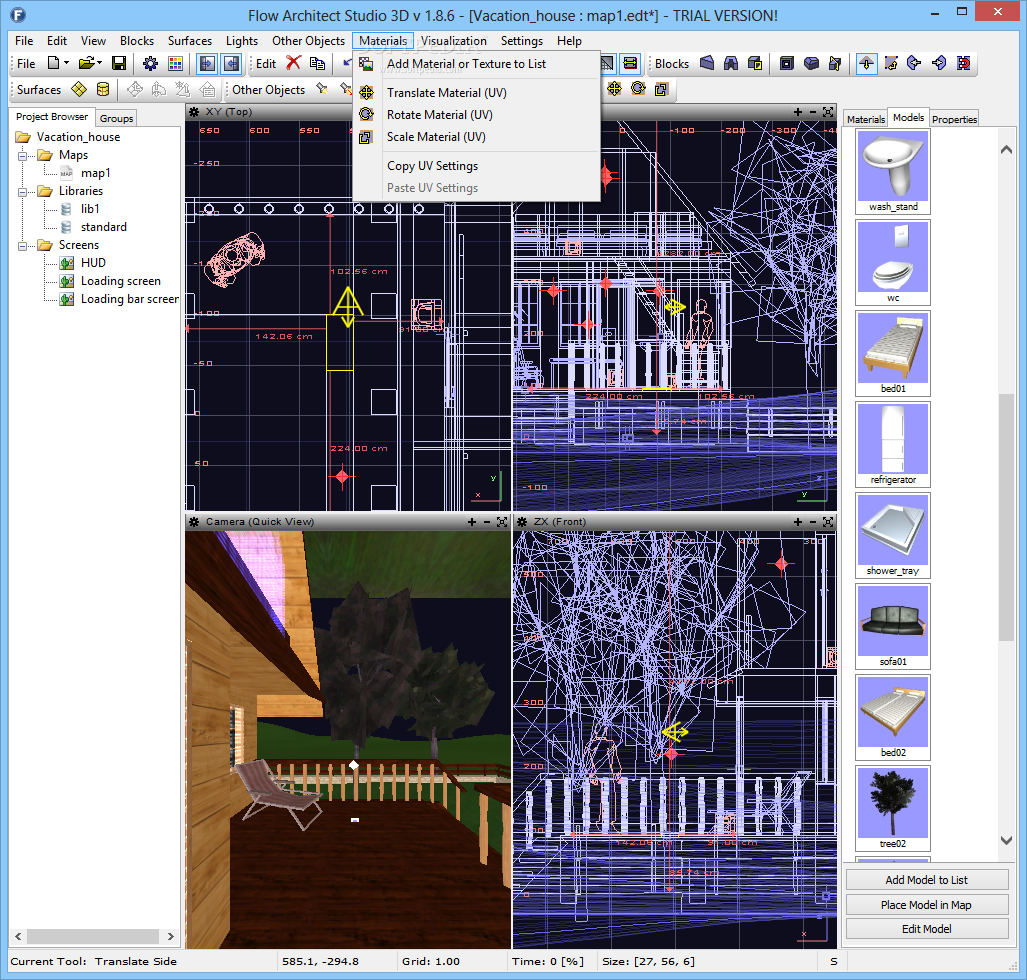The image size is (1027, 980).
Task: Click the toolbar Translate Material four-arrow icon
Action: 614,88
